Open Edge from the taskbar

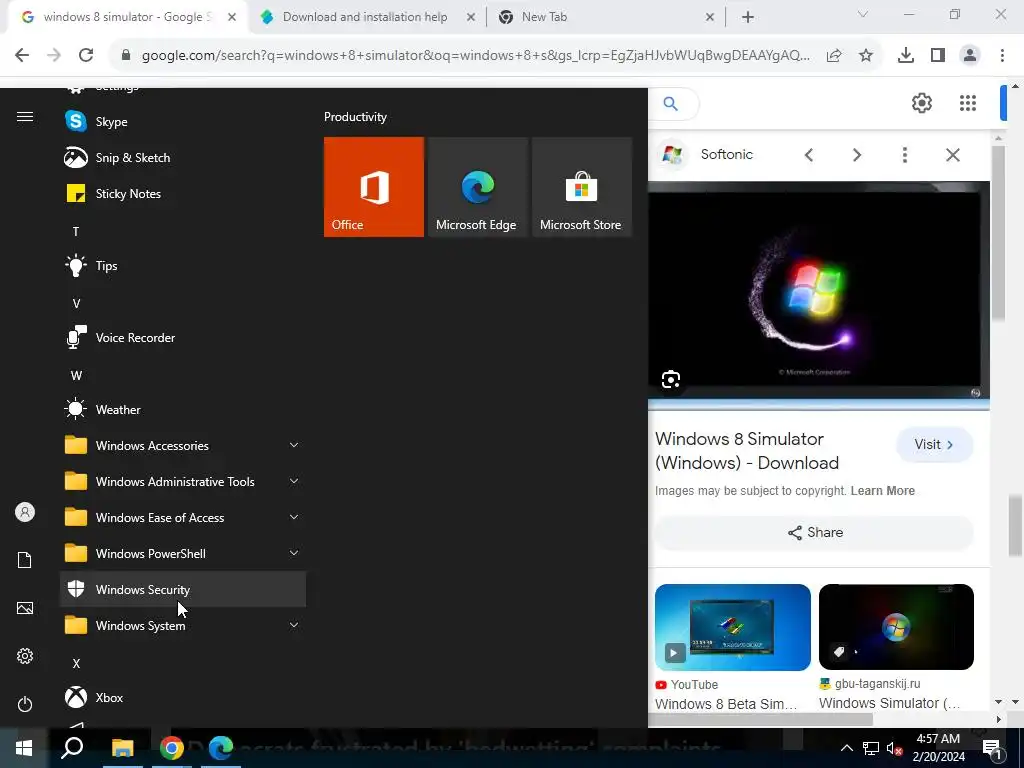tap(221, 748)
